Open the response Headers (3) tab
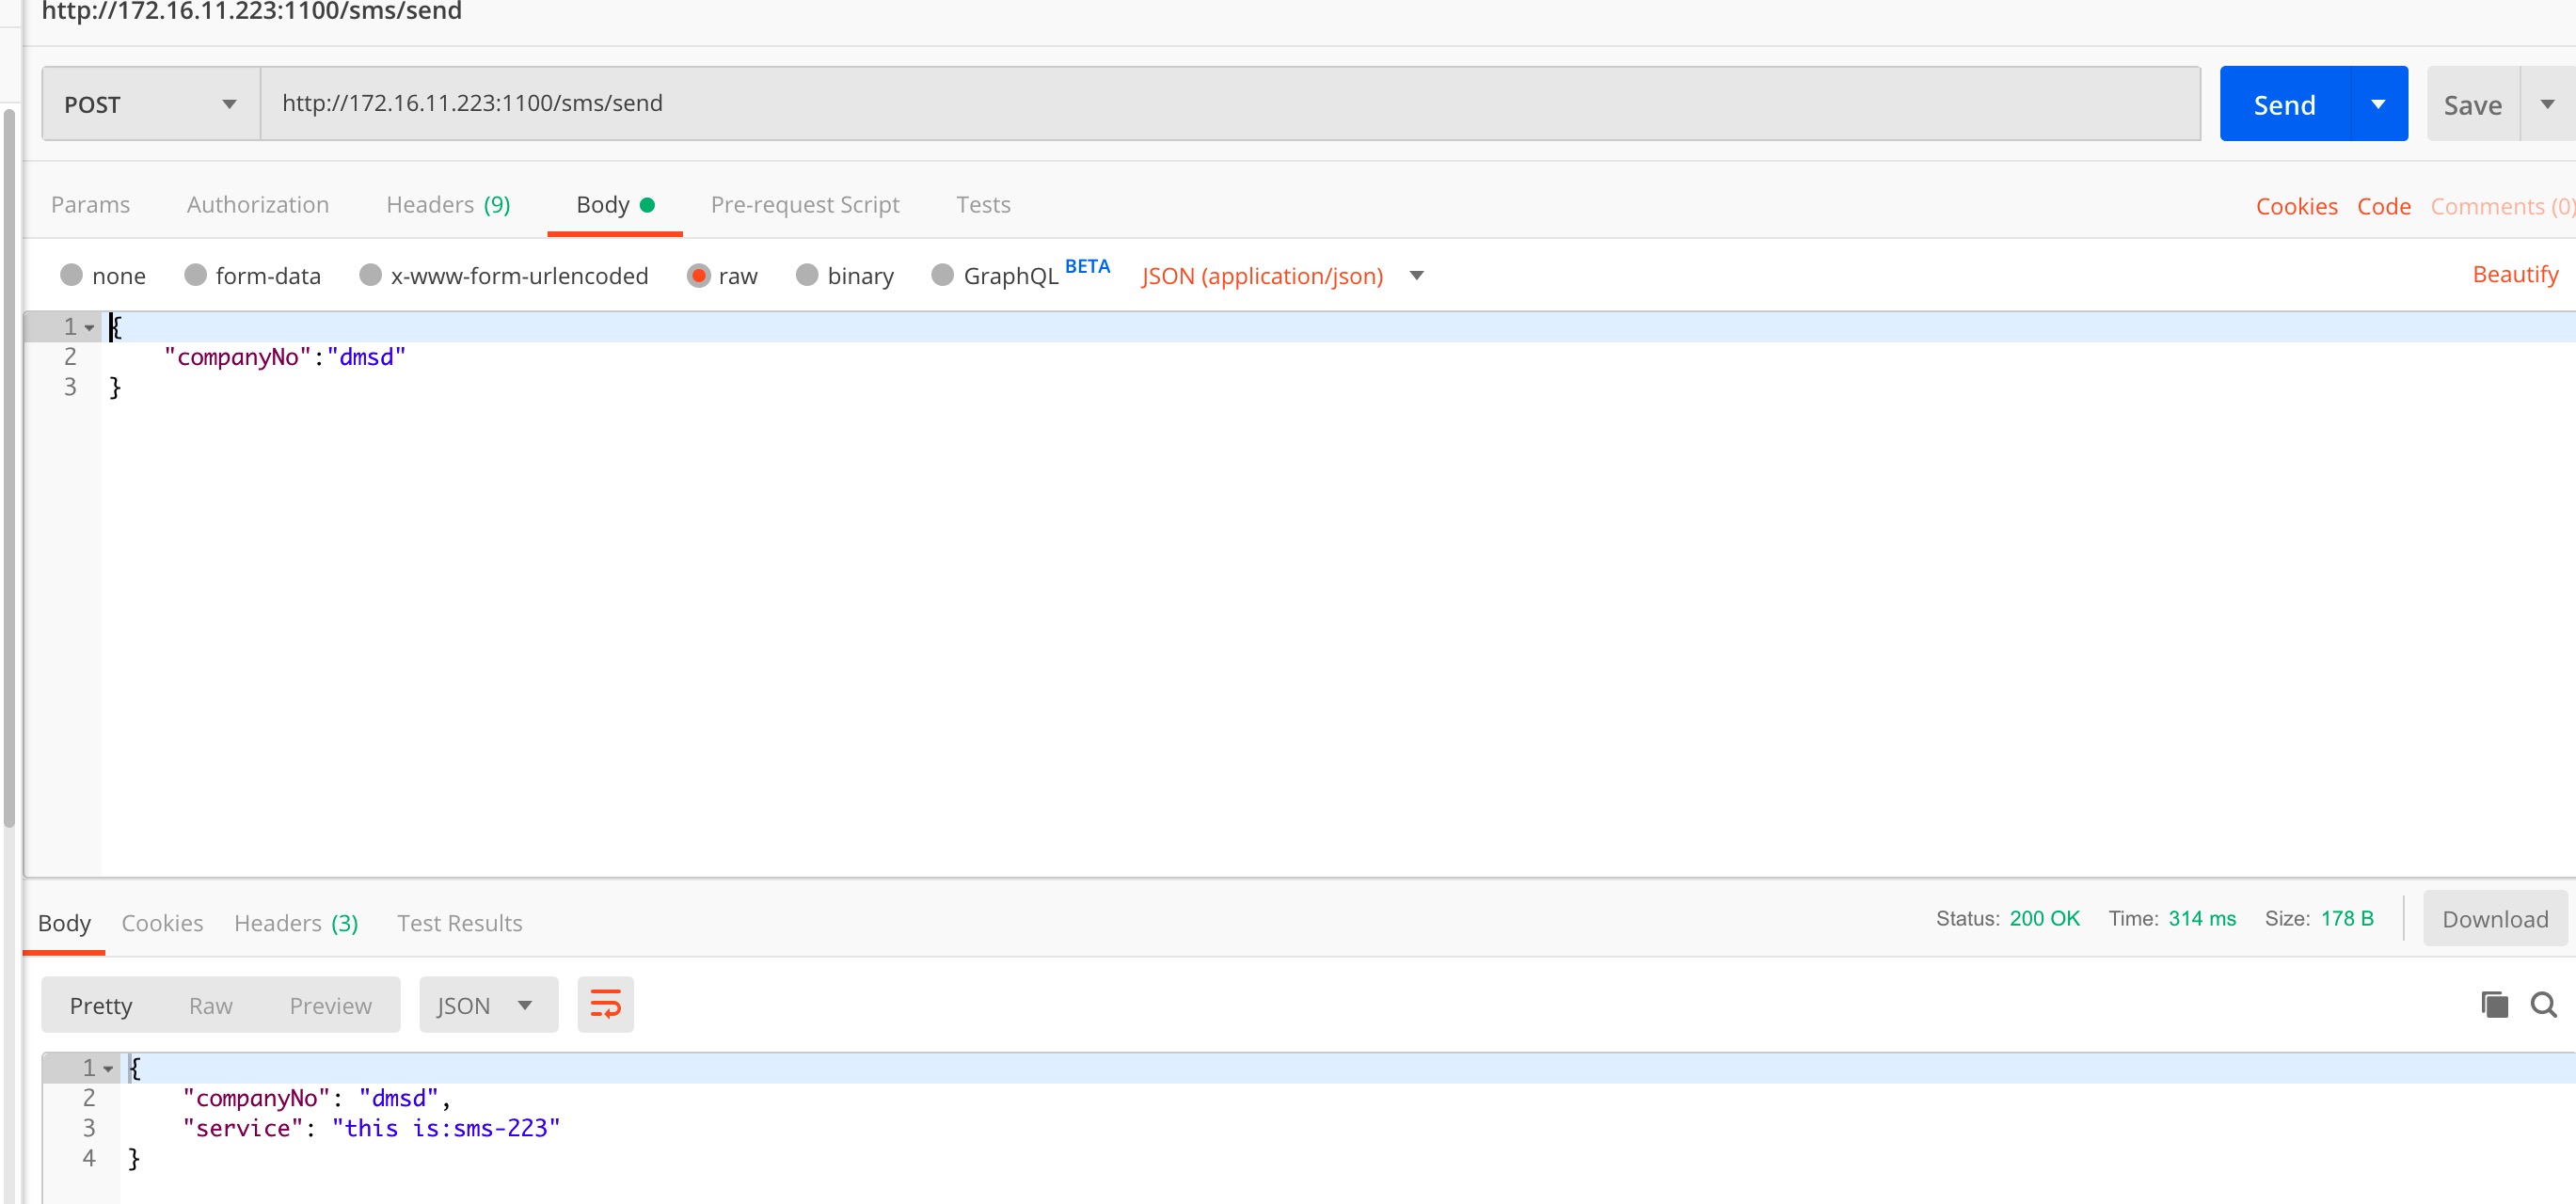This screenshot has height=1204, width=2576. tap(296, 922)
